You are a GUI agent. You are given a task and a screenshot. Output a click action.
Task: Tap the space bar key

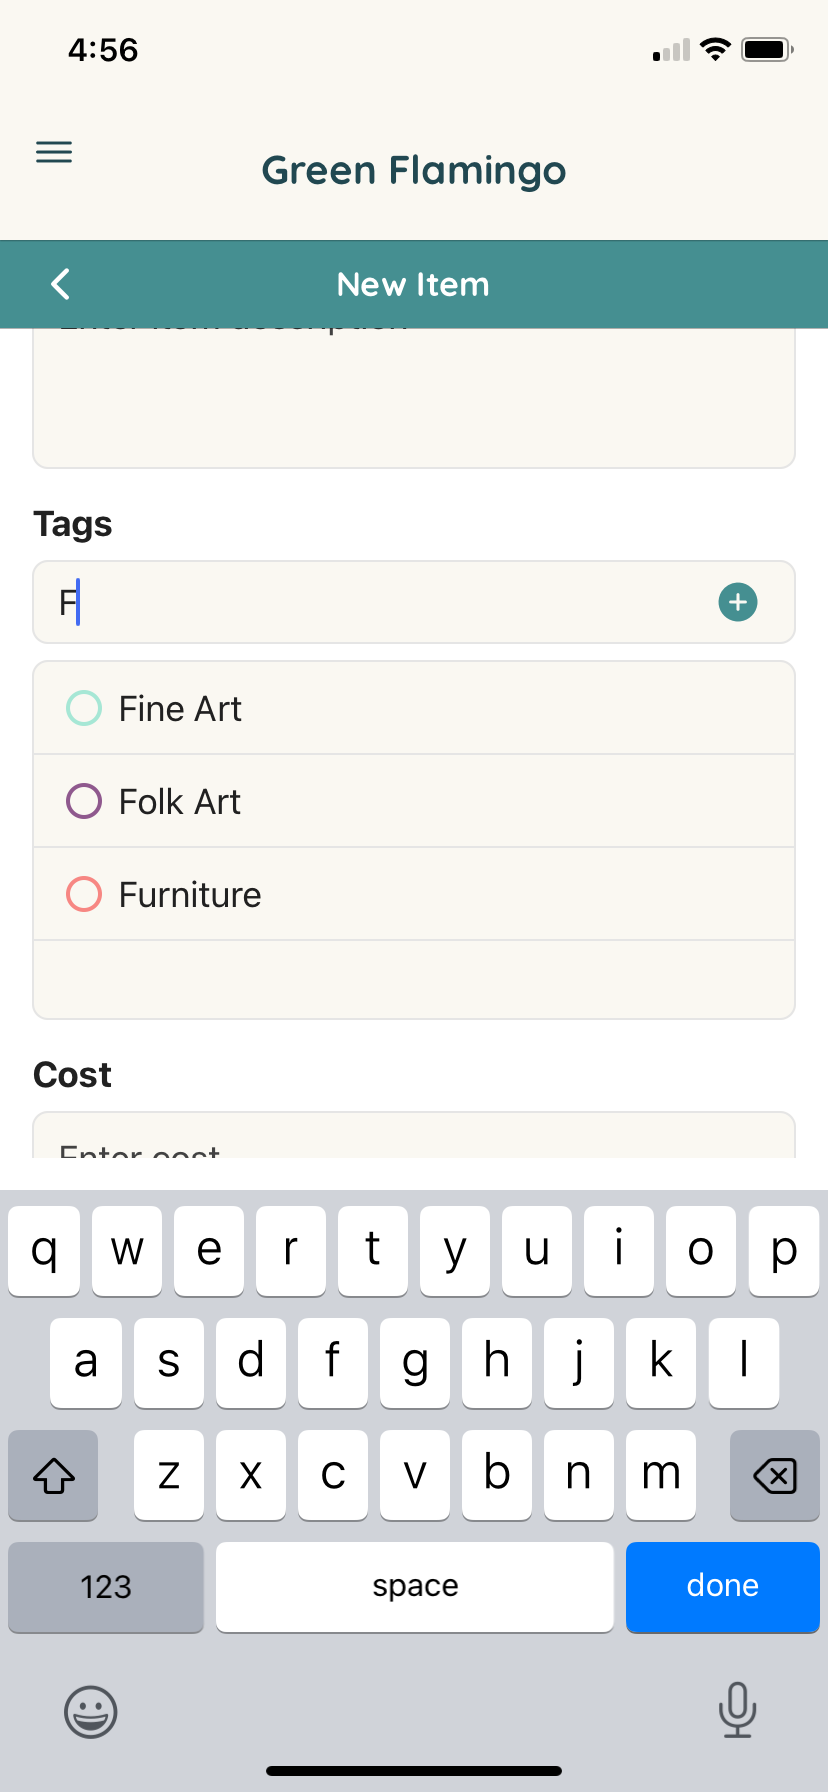coord(415,1587)
